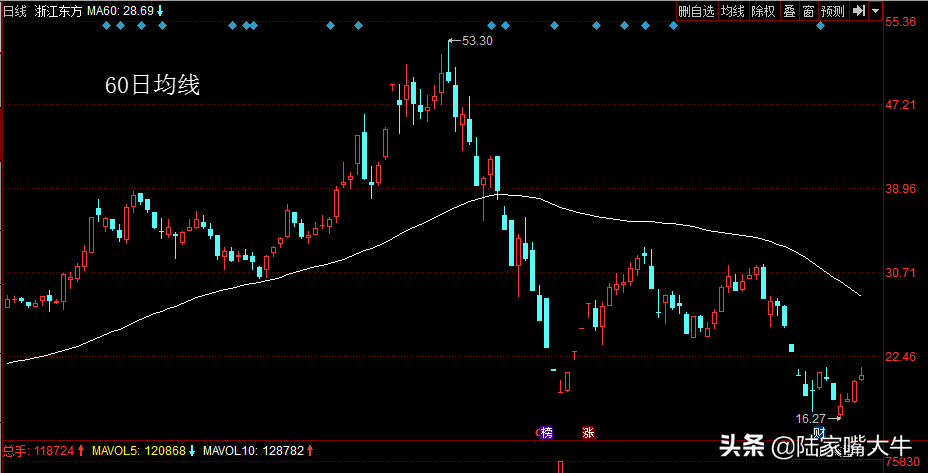Click the rightmost blue diamond event marker
This screenshot has height=473, width=928.
coord(820,27)
